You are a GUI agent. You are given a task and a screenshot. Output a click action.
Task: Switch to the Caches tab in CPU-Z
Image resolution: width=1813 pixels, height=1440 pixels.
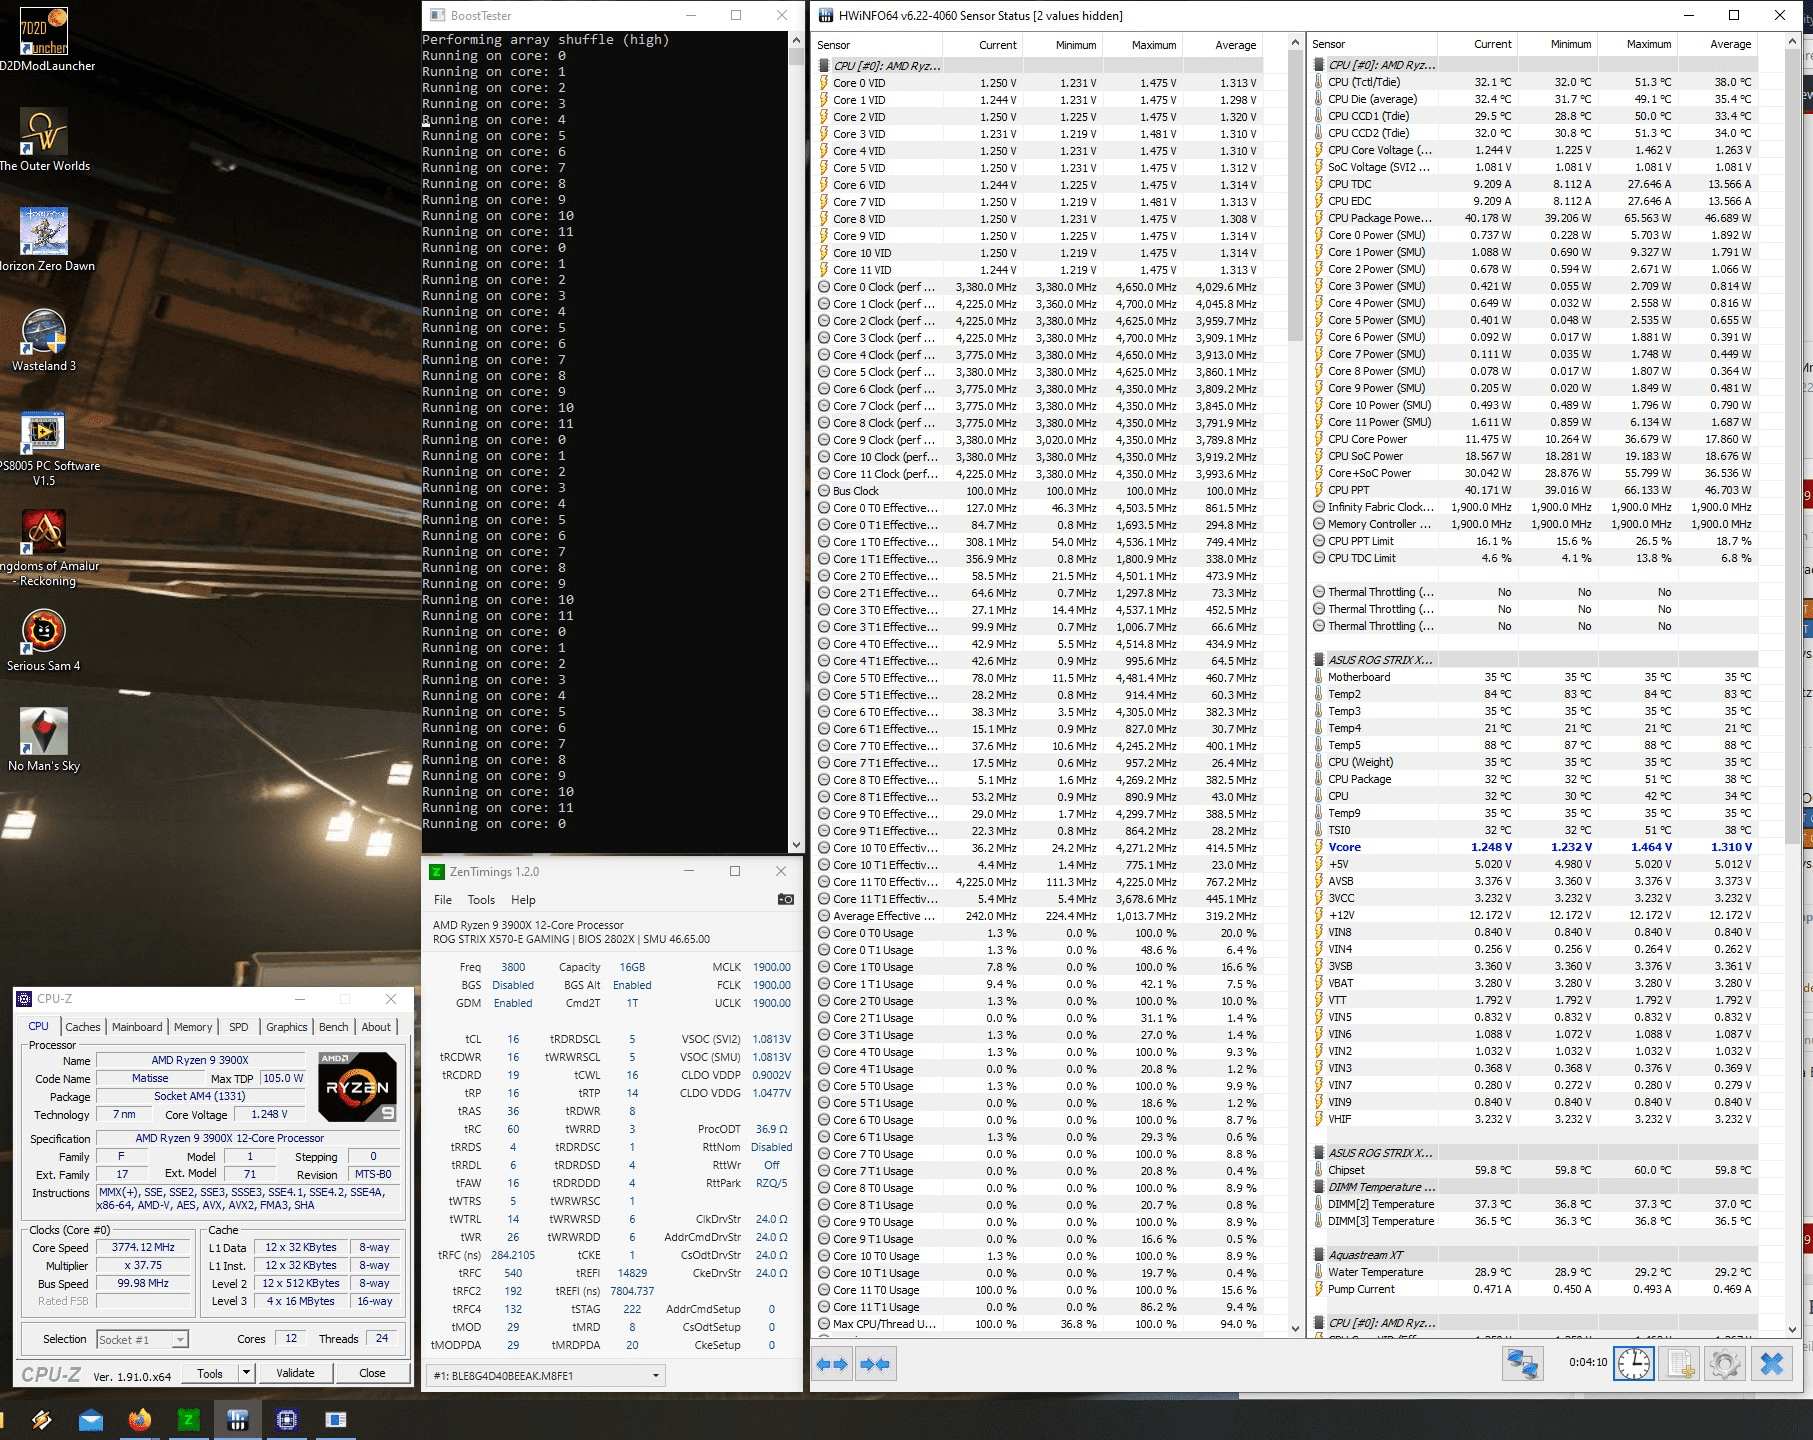pyautogui.click(x=83, y=1027)
